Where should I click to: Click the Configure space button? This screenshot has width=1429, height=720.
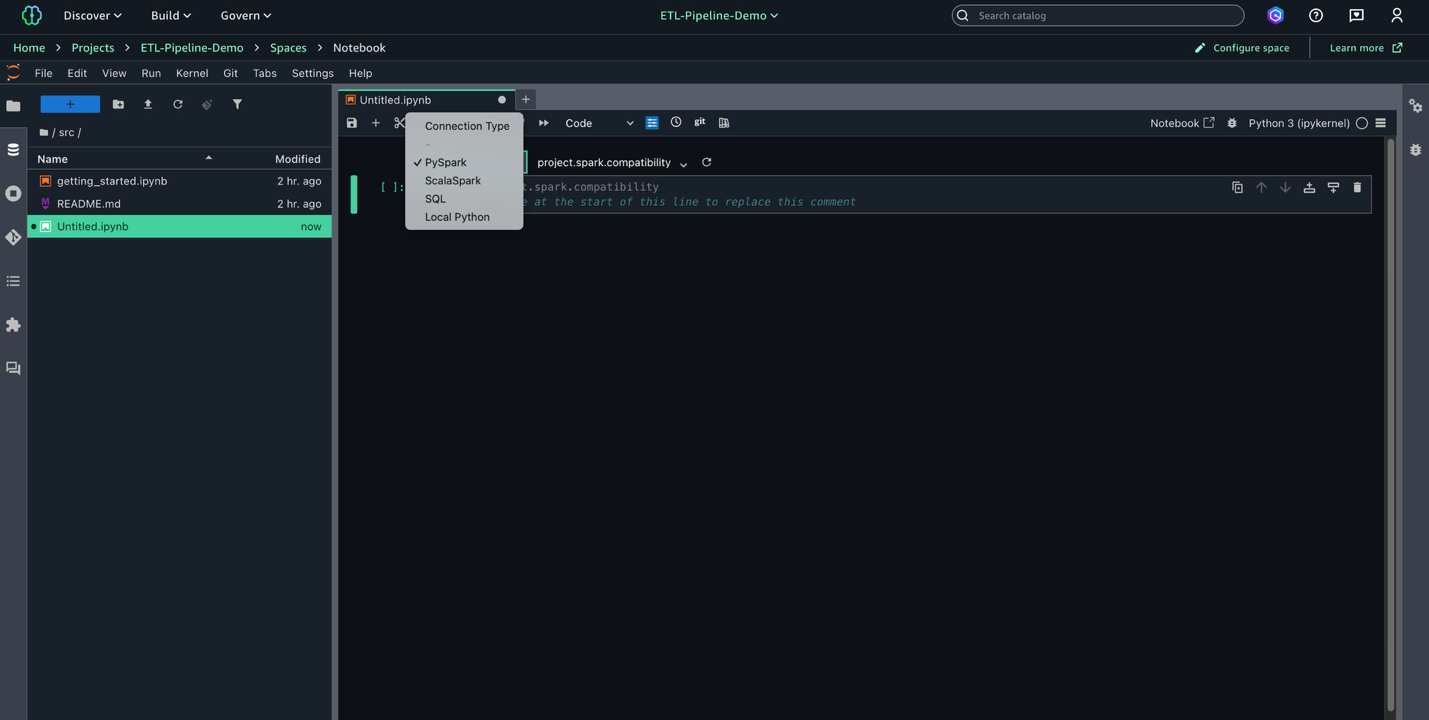[x=1242, y=48]
